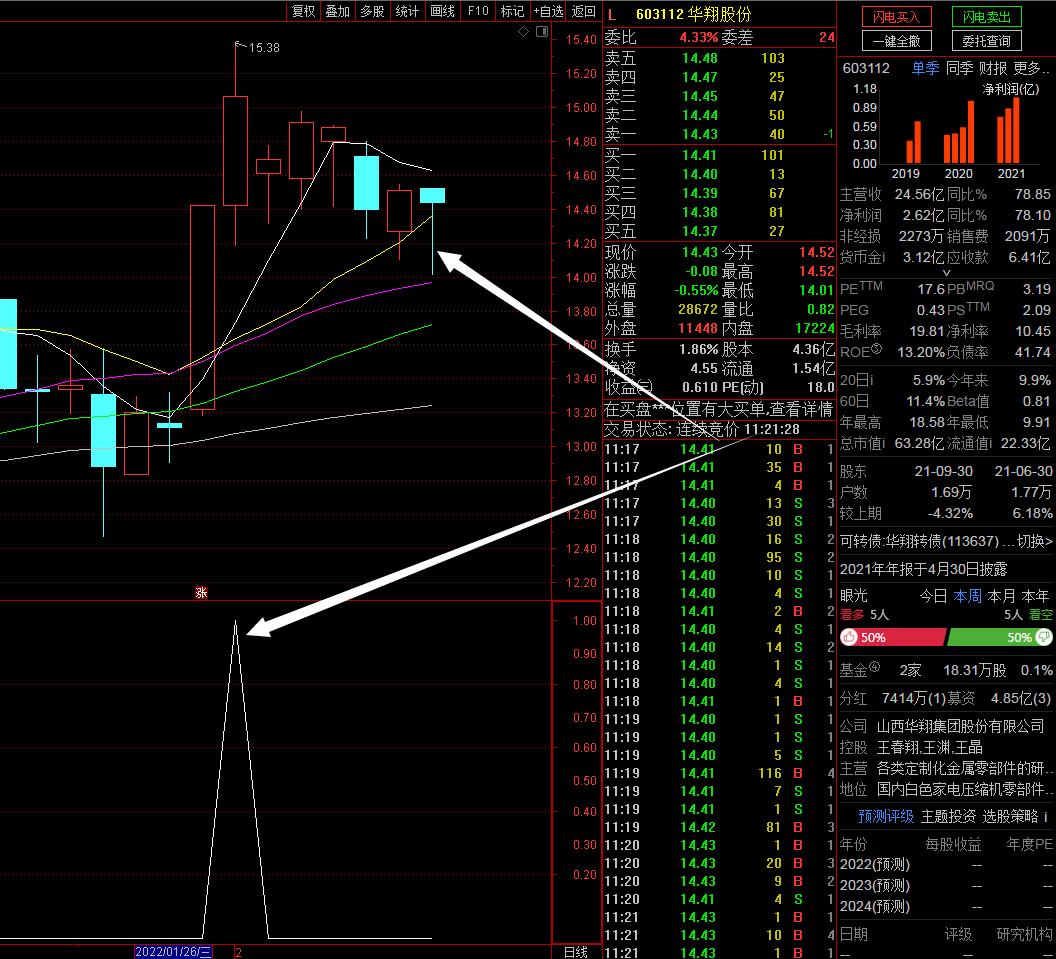Click the 买一 bid price 14.41
The height and width of the screenshot is (959, 1056).
click(700, 156)
